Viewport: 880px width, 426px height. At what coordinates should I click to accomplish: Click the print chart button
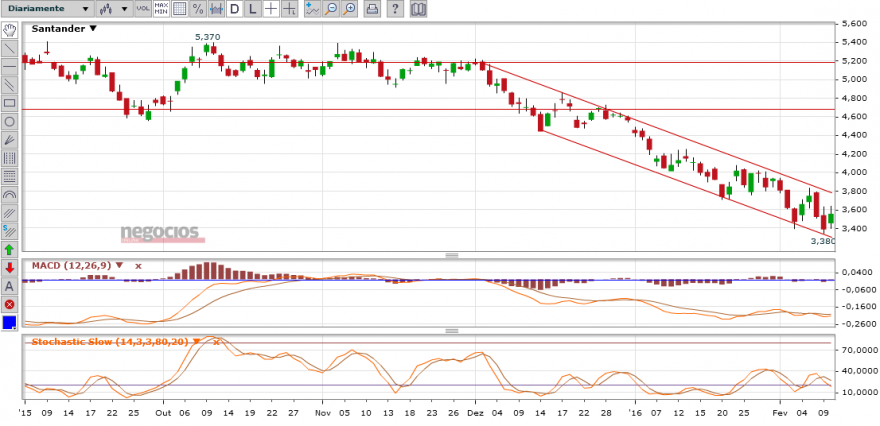(x=371, y=8)
